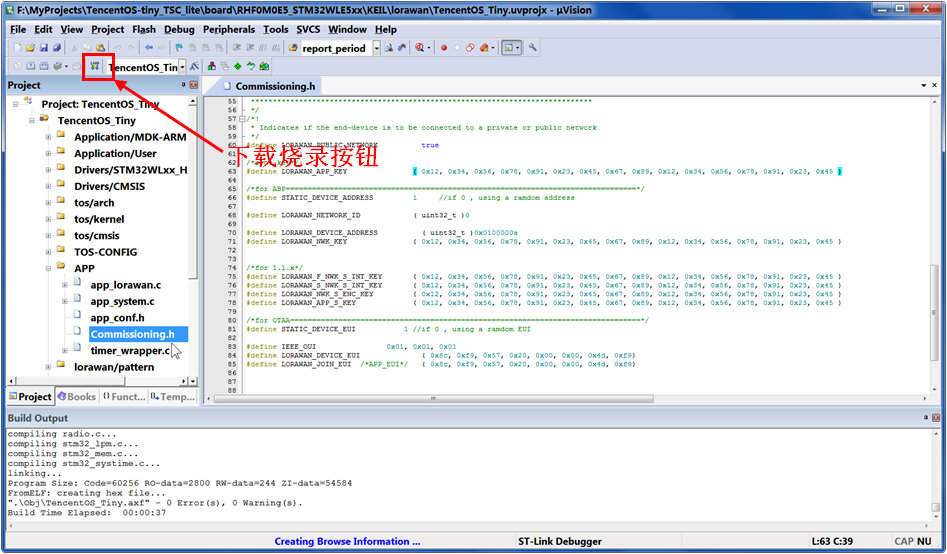Click the Rebuild all target files icon

tap(44, 66)
